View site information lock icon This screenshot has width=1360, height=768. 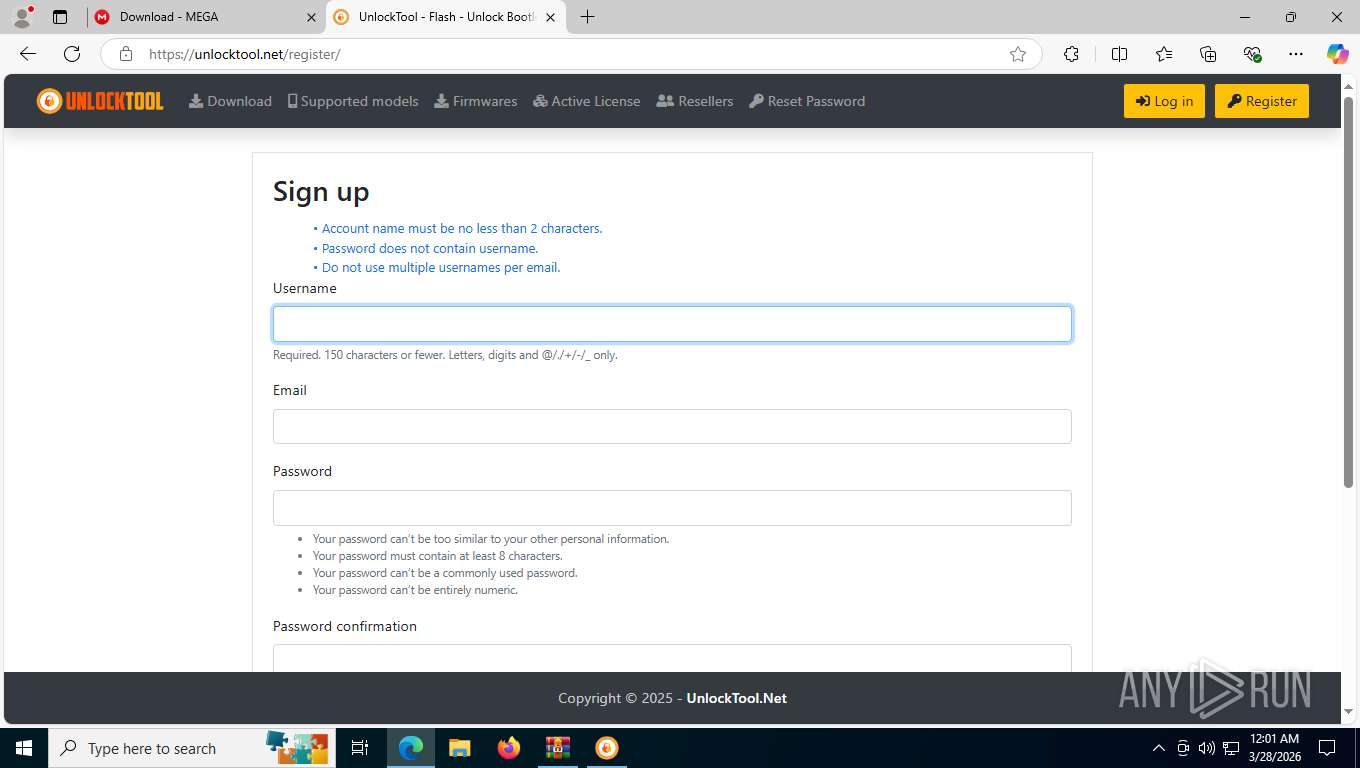pyautogui.click(x=125, y=54)
